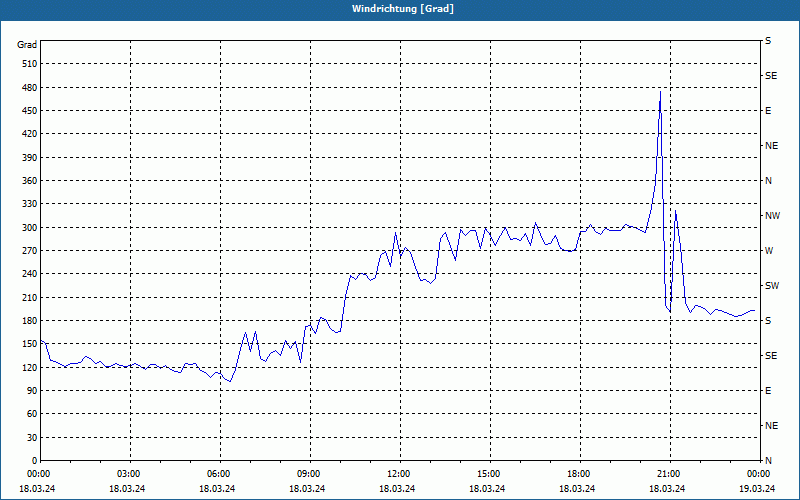Click the 180 y-axis value
Screen dimensions: 800x500
[30, 320]
